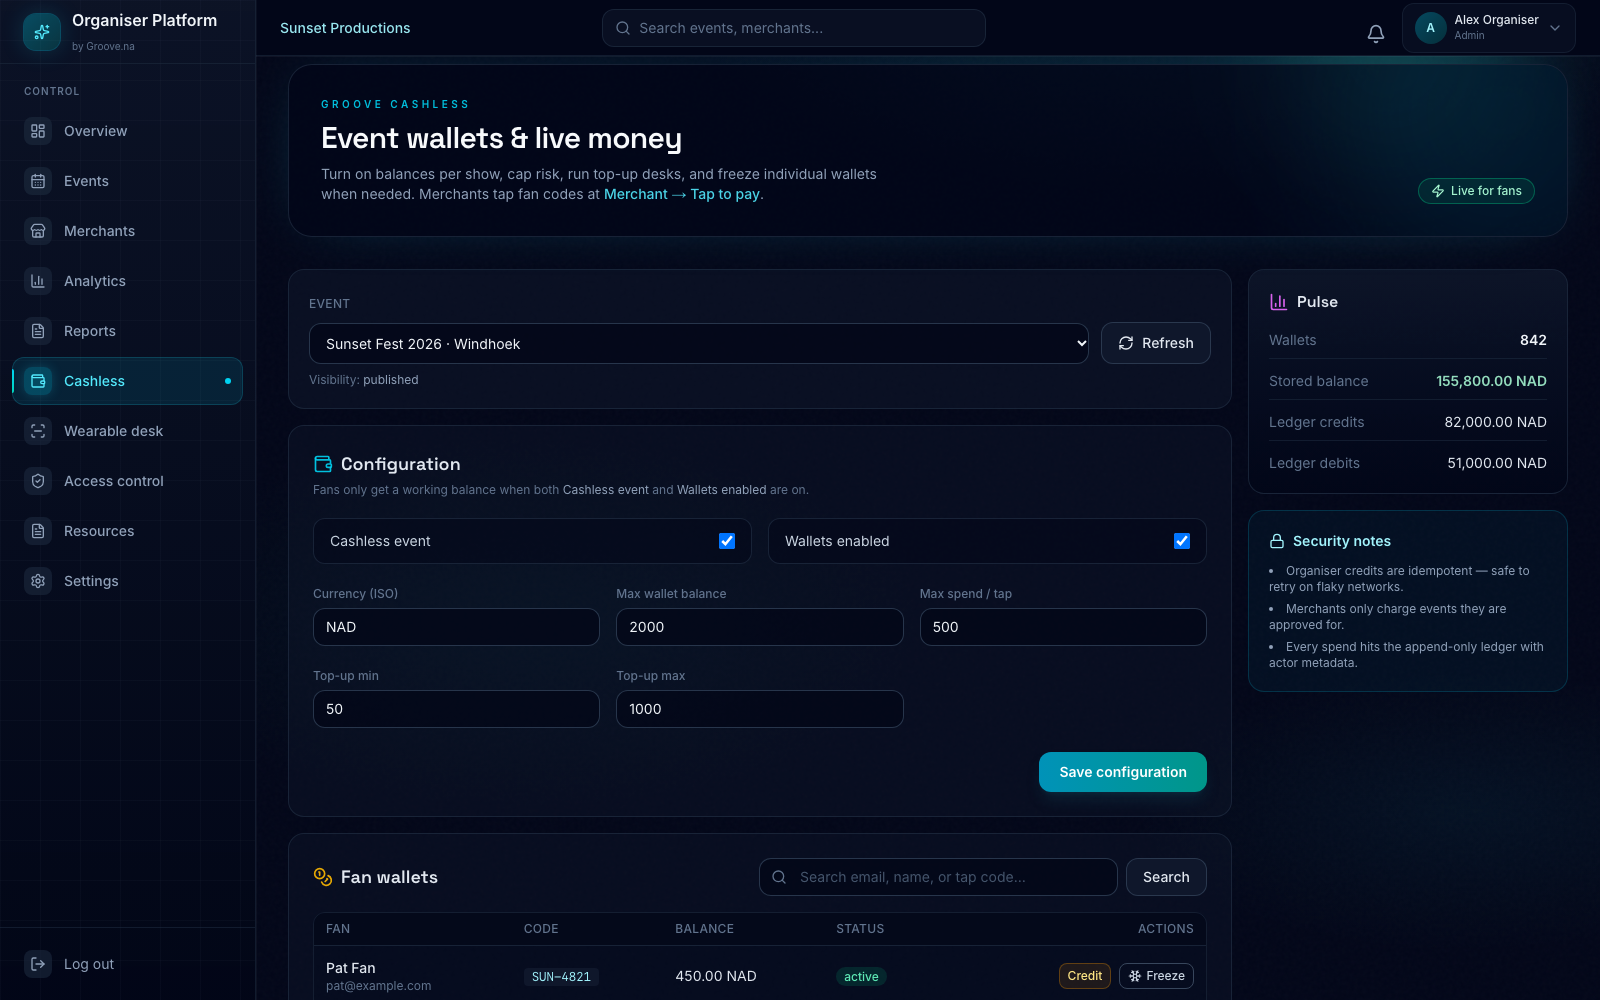Open the Events calendar icon
Screen dimensions: 1600x1000
[x=38, y=181]
